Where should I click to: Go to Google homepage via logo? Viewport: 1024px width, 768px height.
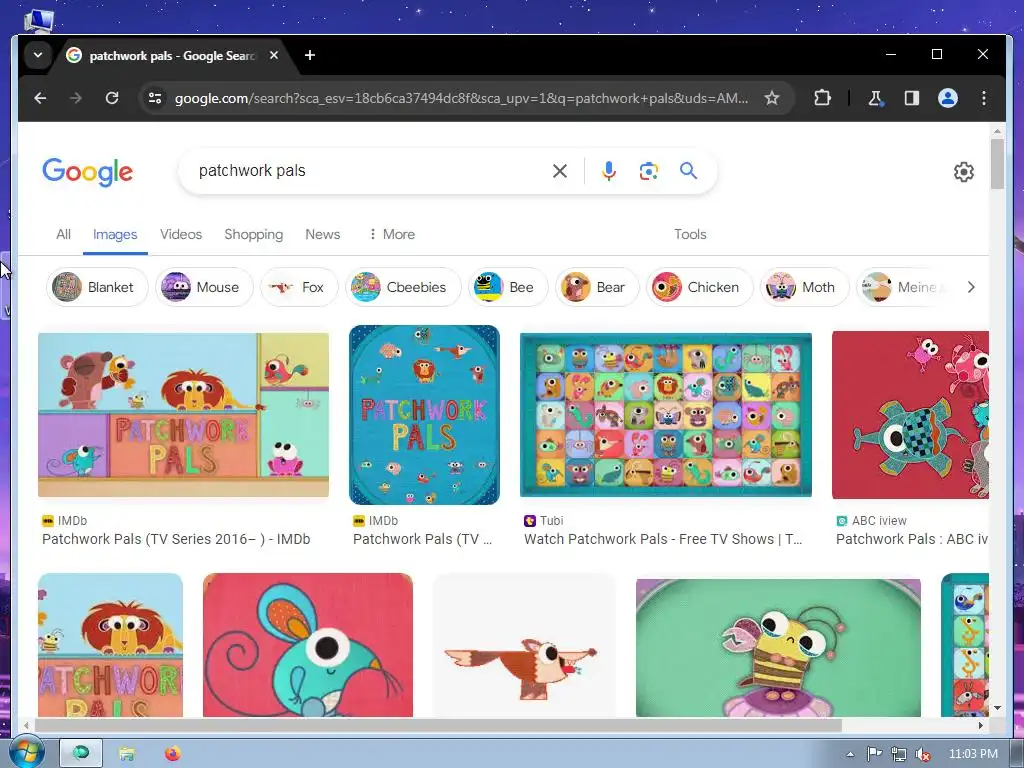coord(88,172)
